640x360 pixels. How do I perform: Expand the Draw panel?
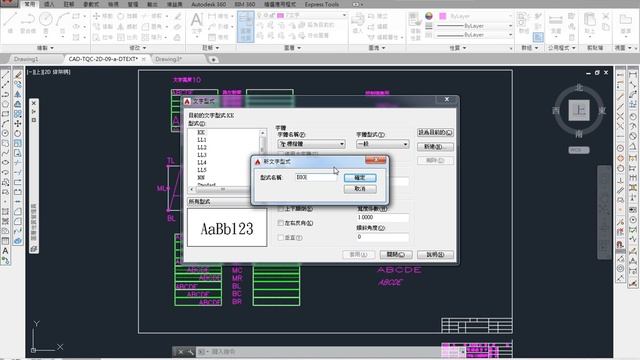[x=45, y=48]
